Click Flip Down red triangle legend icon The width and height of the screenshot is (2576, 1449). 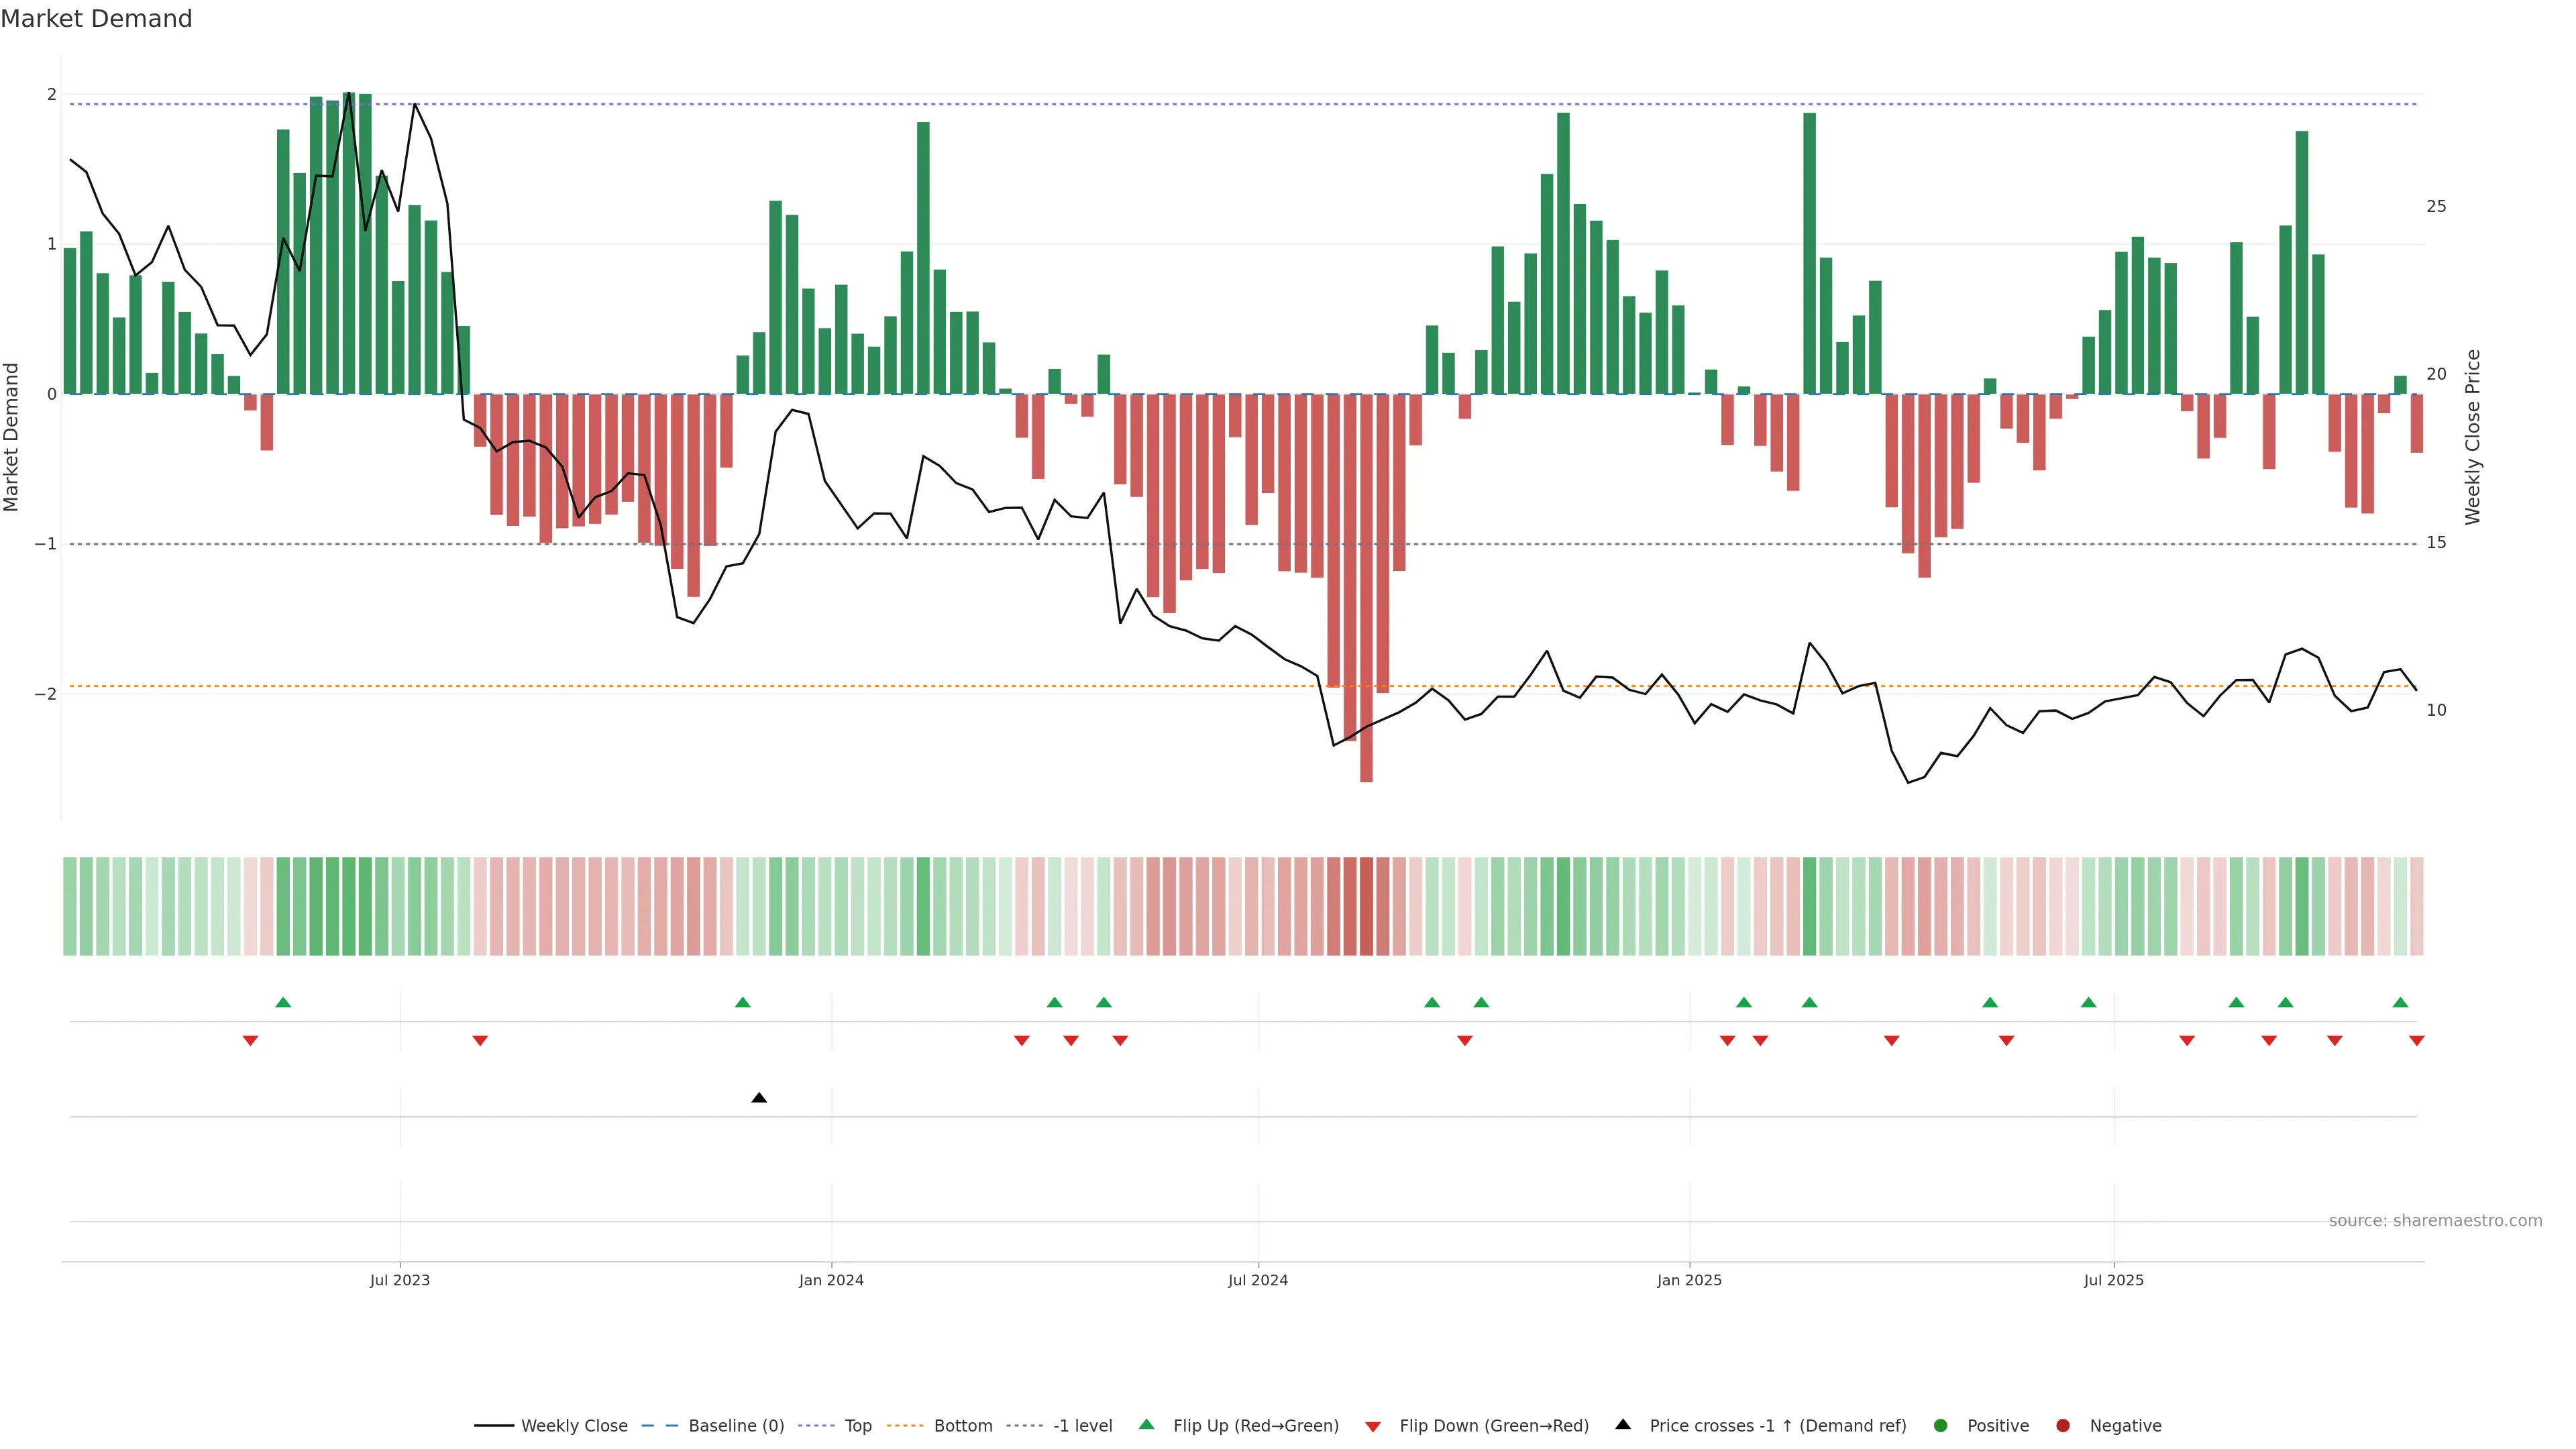(x=1373, y=1427)
